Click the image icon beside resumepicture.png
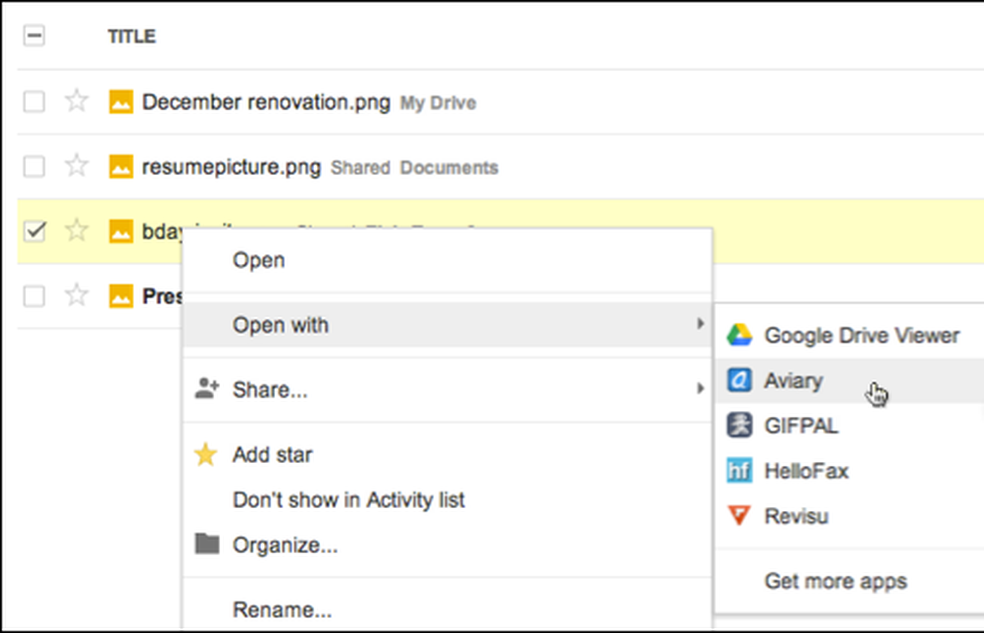 coord(120,166)
